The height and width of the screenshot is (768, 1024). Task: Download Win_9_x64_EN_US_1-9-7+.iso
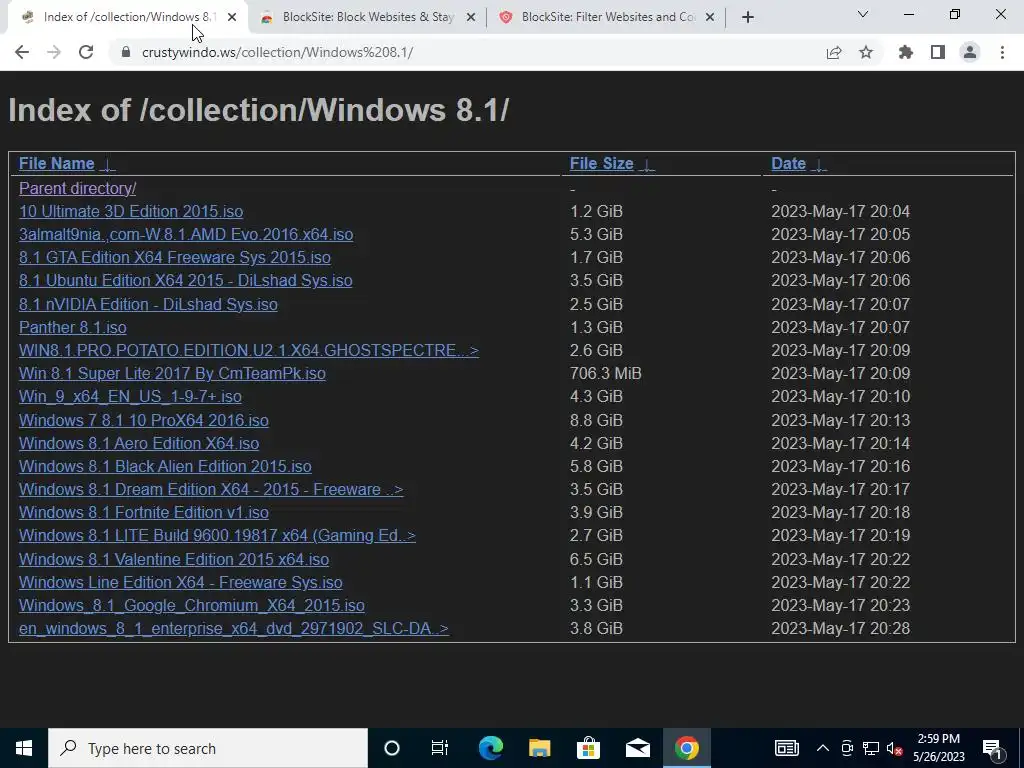pos(130,396)
